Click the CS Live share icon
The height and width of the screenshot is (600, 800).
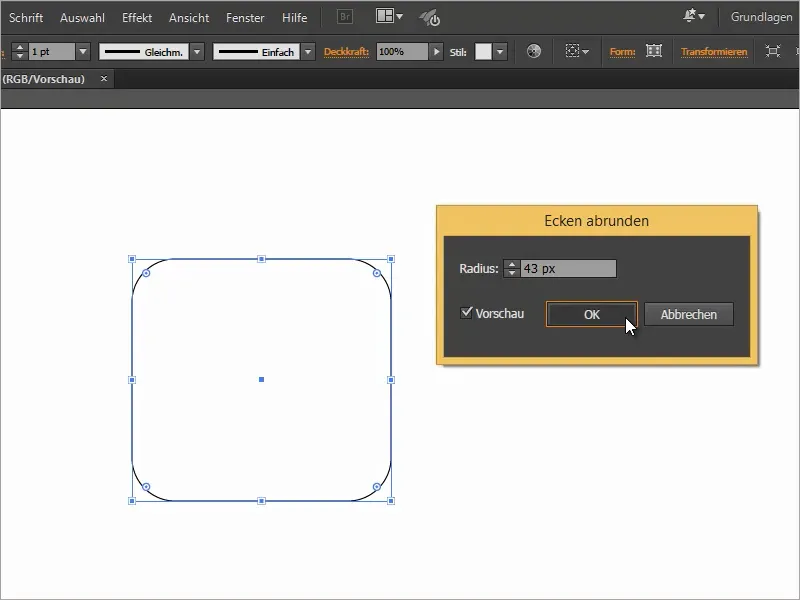[430, 16]
